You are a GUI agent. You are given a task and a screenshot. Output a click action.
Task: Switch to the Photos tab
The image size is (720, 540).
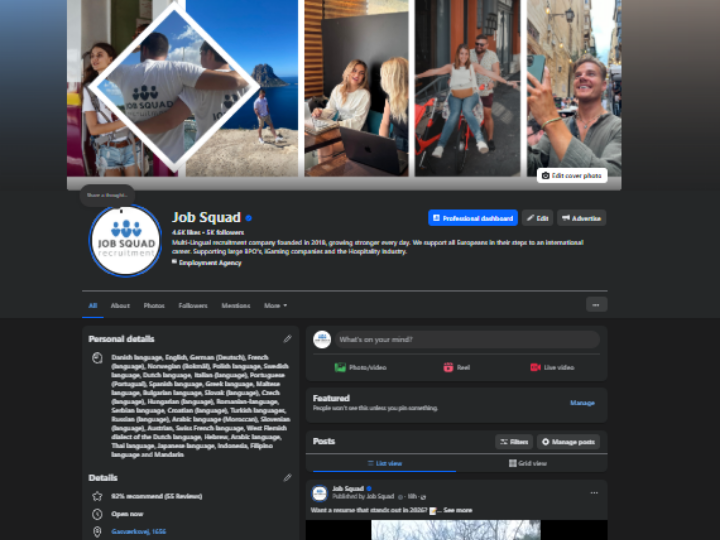154,305
